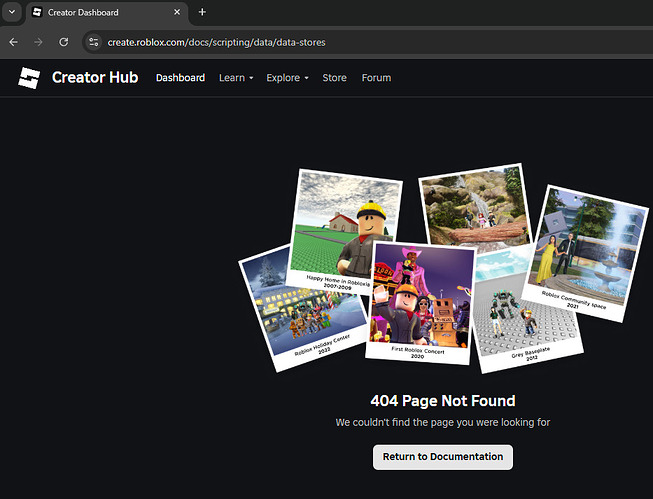Click the Roblox logo in Creator Hub header
The image size is (653, 499).
(29, 78)
